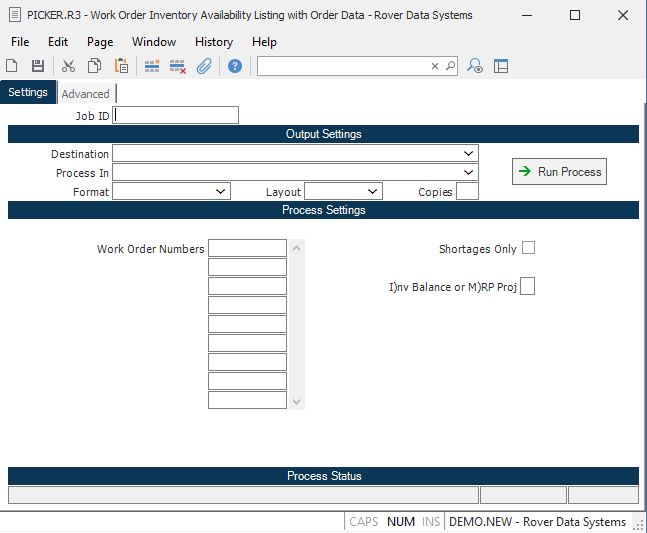Open the History menu
The width and height of the screenshot is (647, 533).
click(213, 42)
